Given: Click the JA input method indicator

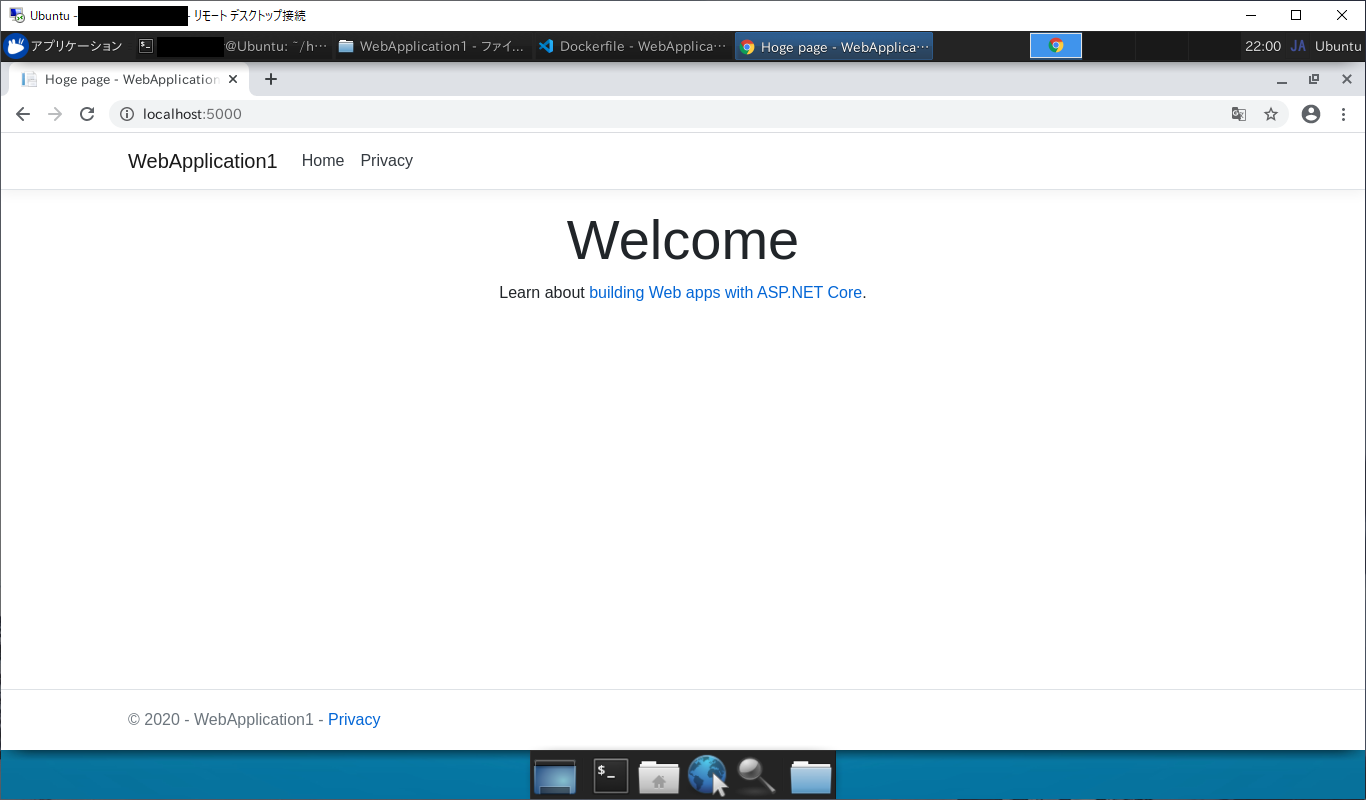Looking at the screenshot, I should [1298, 45].
